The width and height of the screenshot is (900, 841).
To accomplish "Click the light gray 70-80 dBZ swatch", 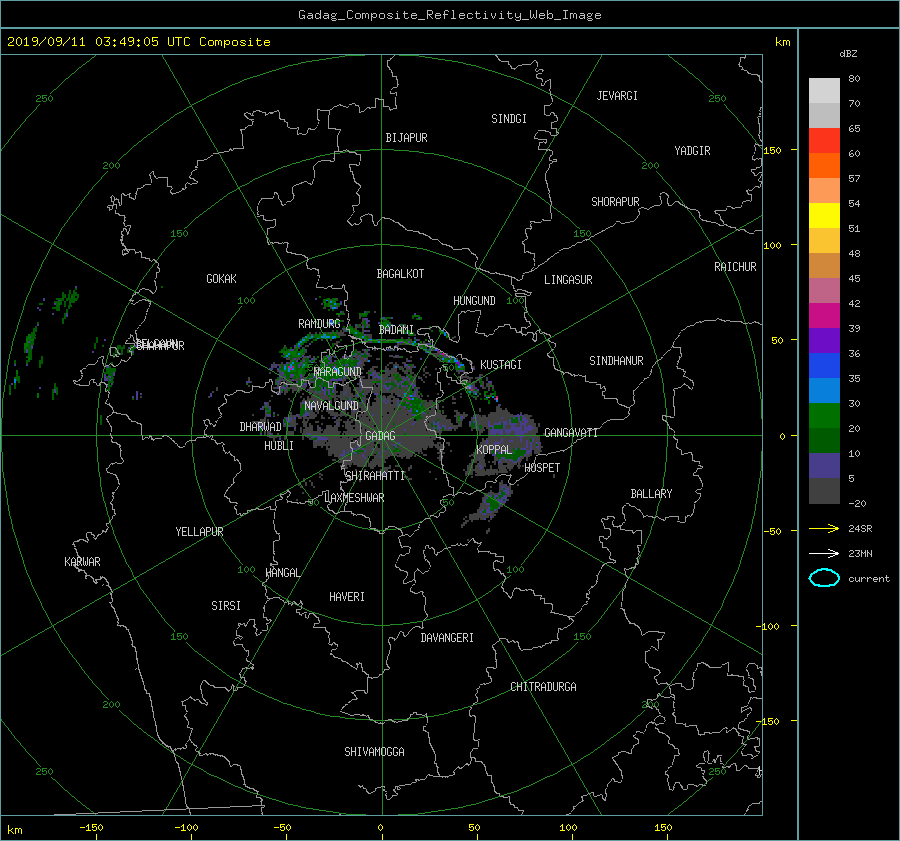I will pos(824,91).
